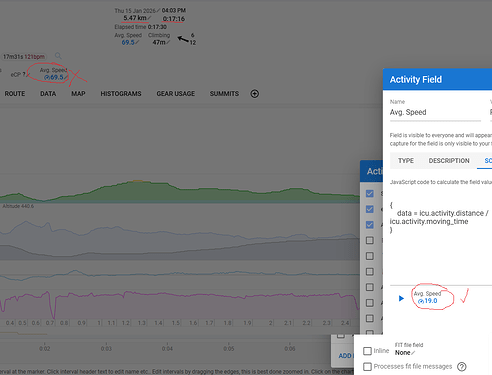Click the speedometer icon beside circled 69.5
492x375 pixels.
(47, 78)
